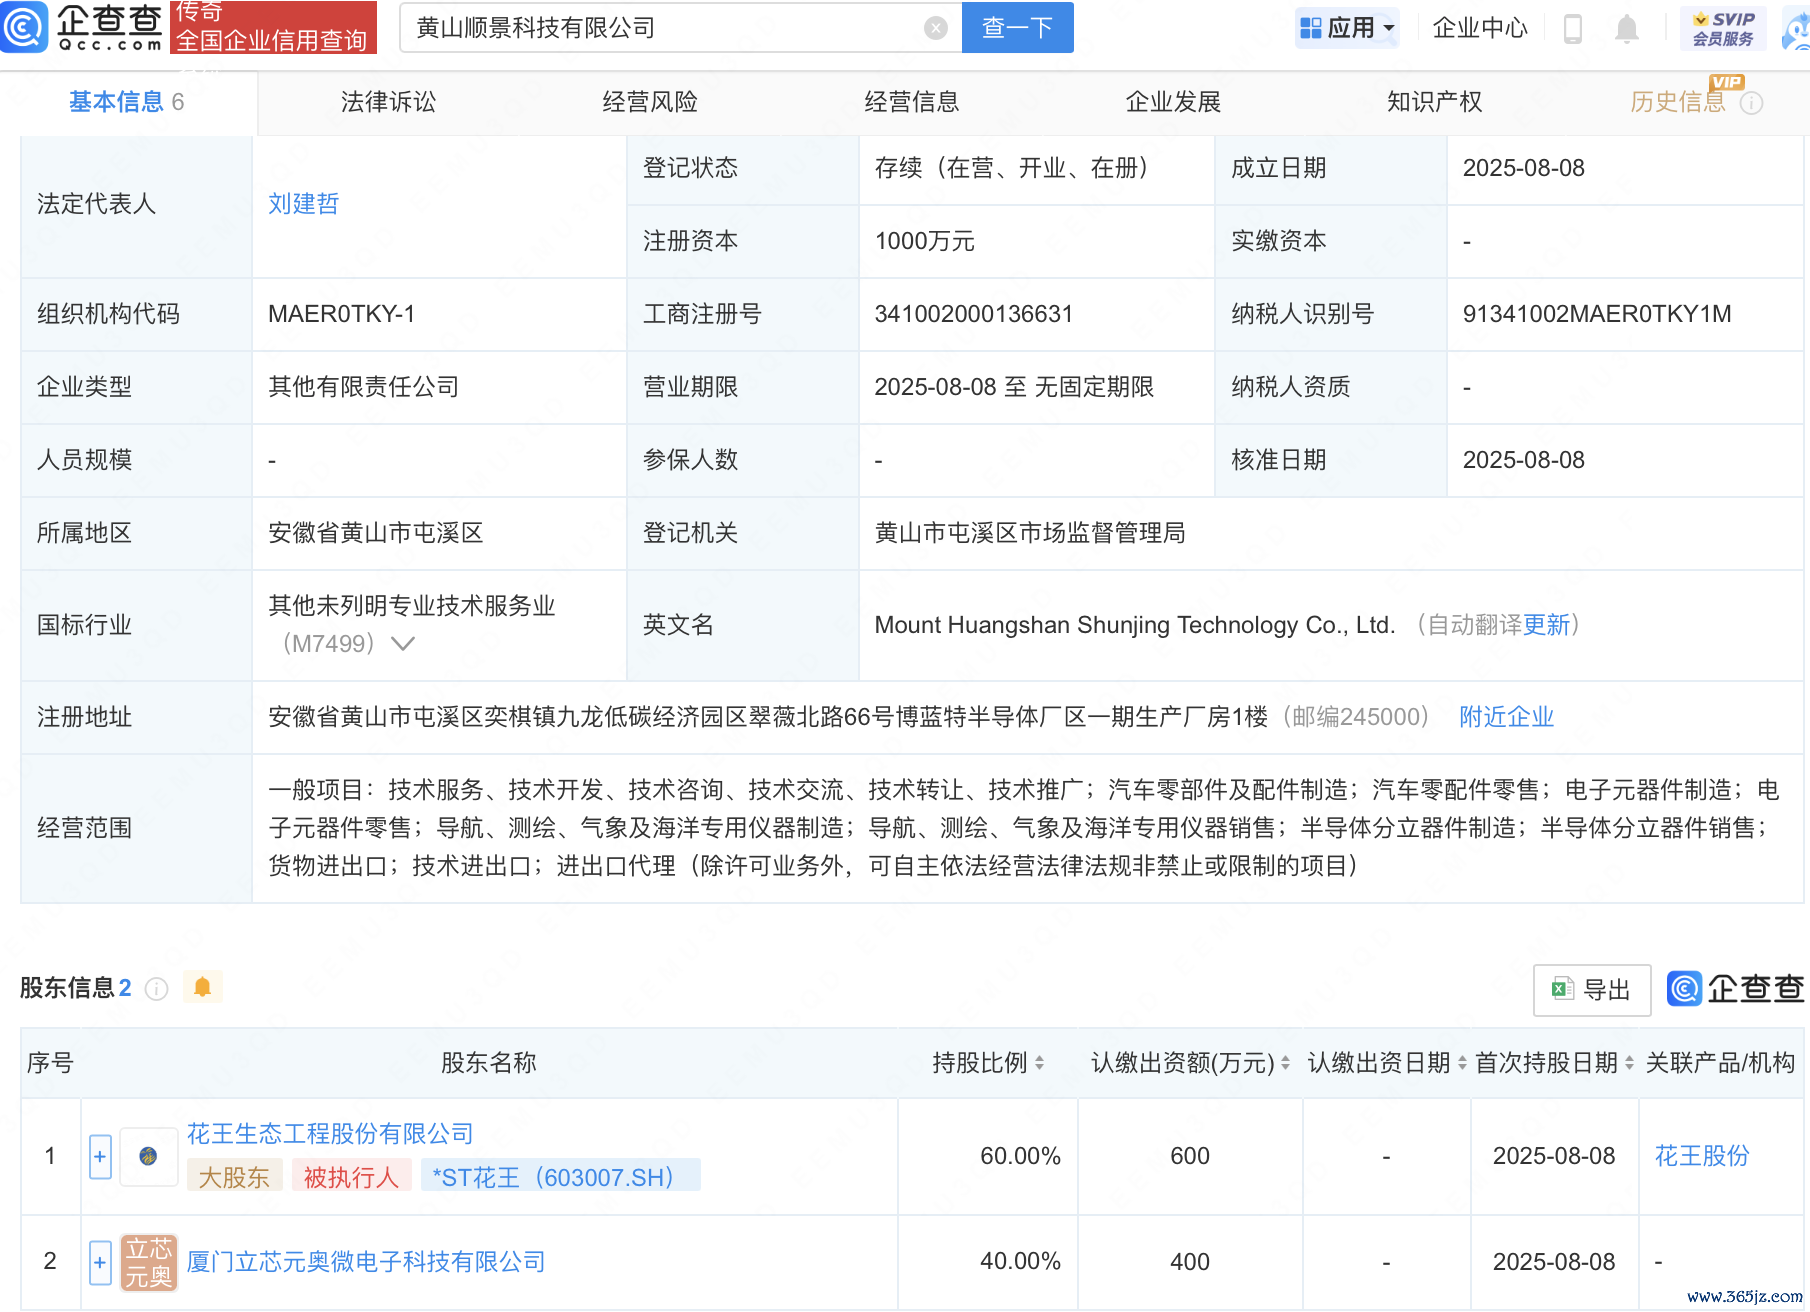Click the Qcc.com logo icon
This screenshot has height=1312, width=1810.
tap(24, 27)
